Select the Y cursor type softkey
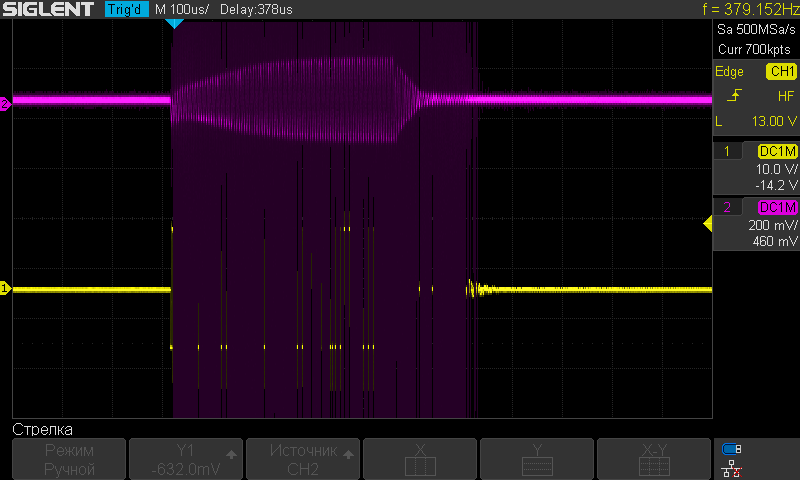The height and width of the screenshot is (480, 800). point(537,459)
